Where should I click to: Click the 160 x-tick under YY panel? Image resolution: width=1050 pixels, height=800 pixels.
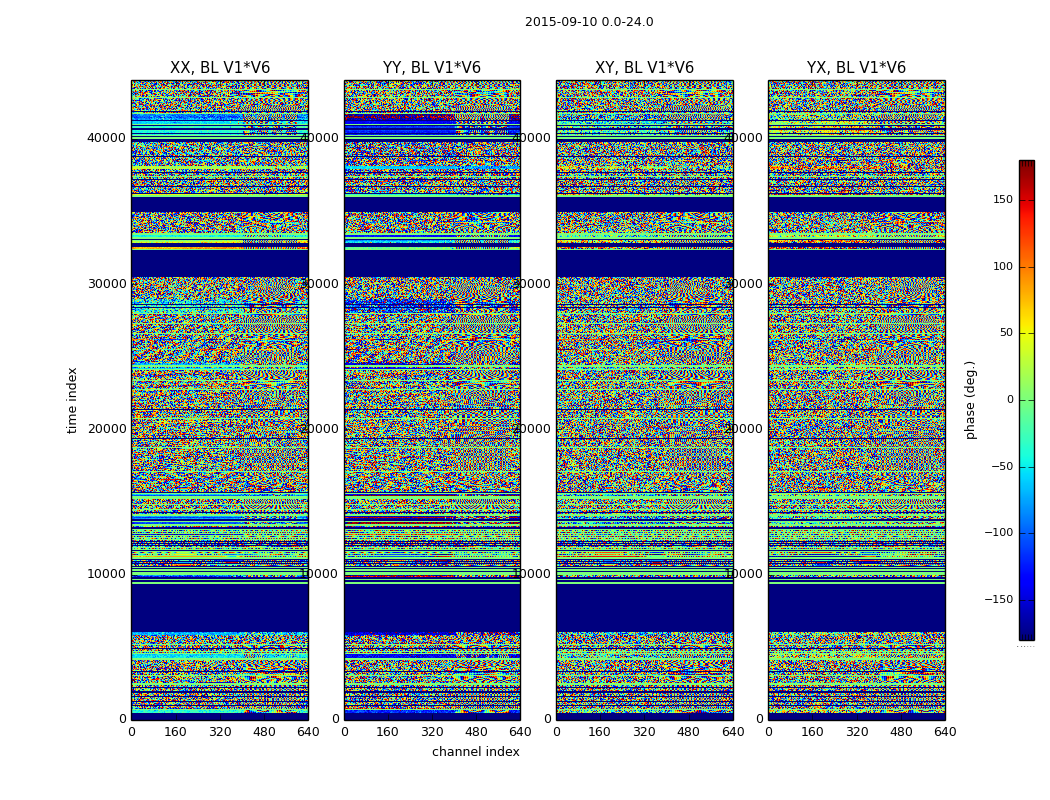click(x=388, y=732)
